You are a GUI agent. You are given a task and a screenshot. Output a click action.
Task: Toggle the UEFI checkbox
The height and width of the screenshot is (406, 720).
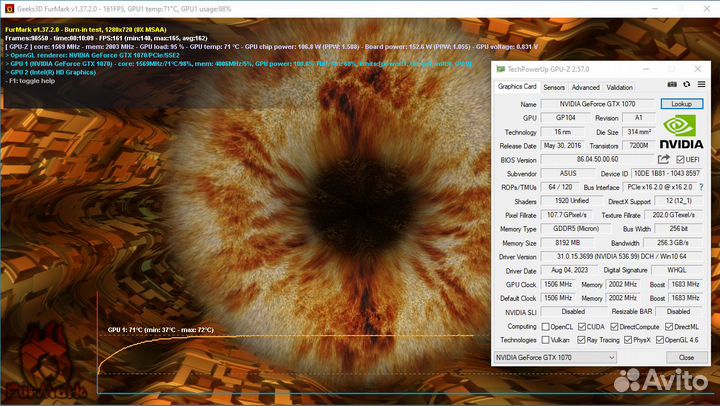coord(680,159)
